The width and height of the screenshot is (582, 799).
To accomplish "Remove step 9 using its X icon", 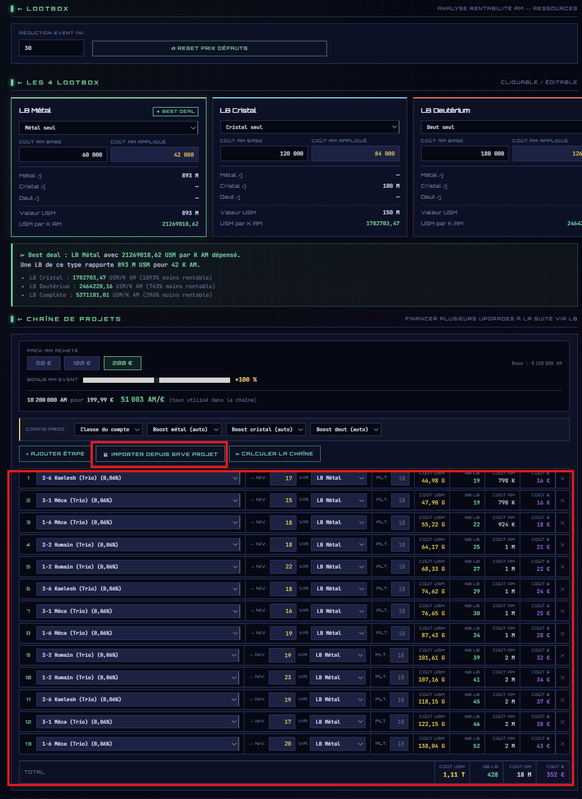I will [562, 655].
